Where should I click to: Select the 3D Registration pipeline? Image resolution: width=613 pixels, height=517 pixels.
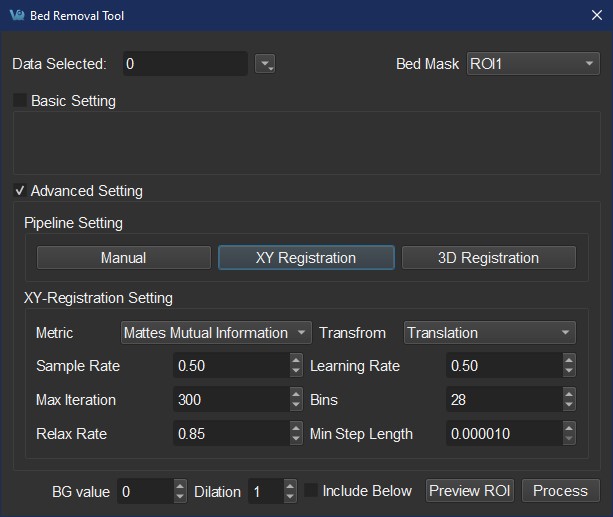(488, 258)
